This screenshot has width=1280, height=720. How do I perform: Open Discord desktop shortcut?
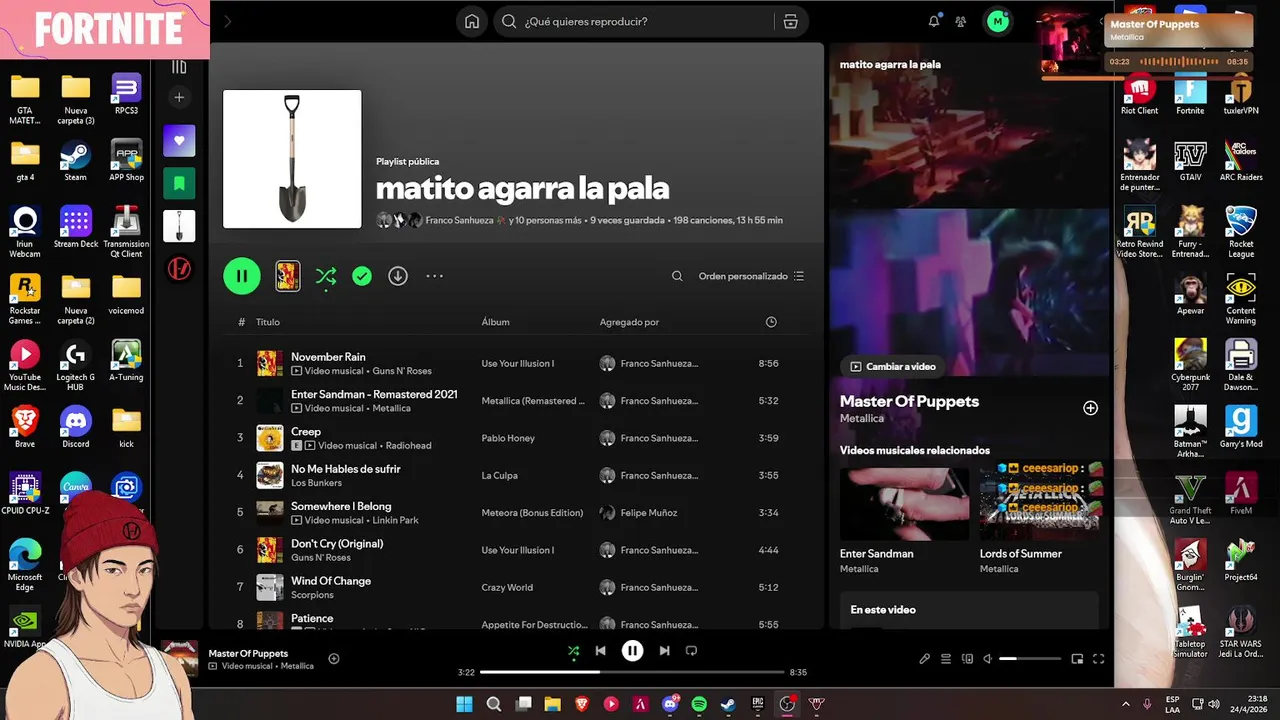(x=75, y=428)
